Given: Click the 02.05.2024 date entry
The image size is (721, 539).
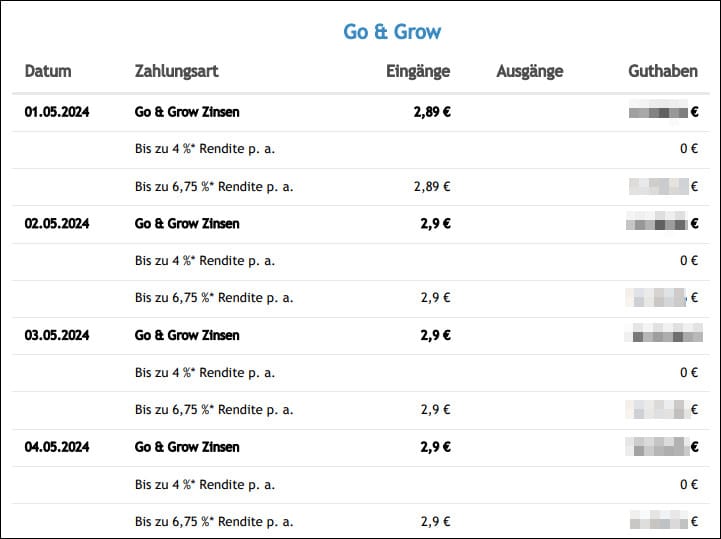Looking at the screenshot, I should (57, 224).
